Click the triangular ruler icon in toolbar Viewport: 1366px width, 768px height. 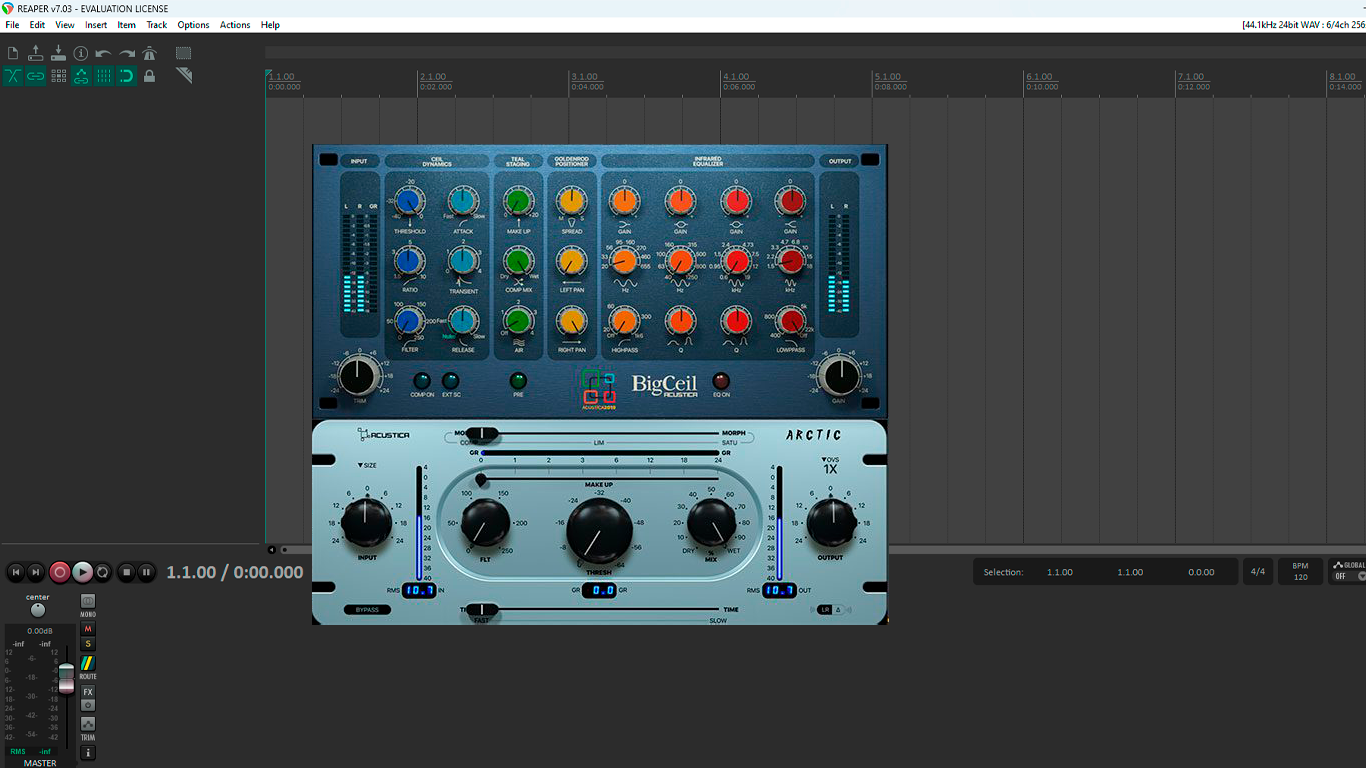(x=184, y=76)
